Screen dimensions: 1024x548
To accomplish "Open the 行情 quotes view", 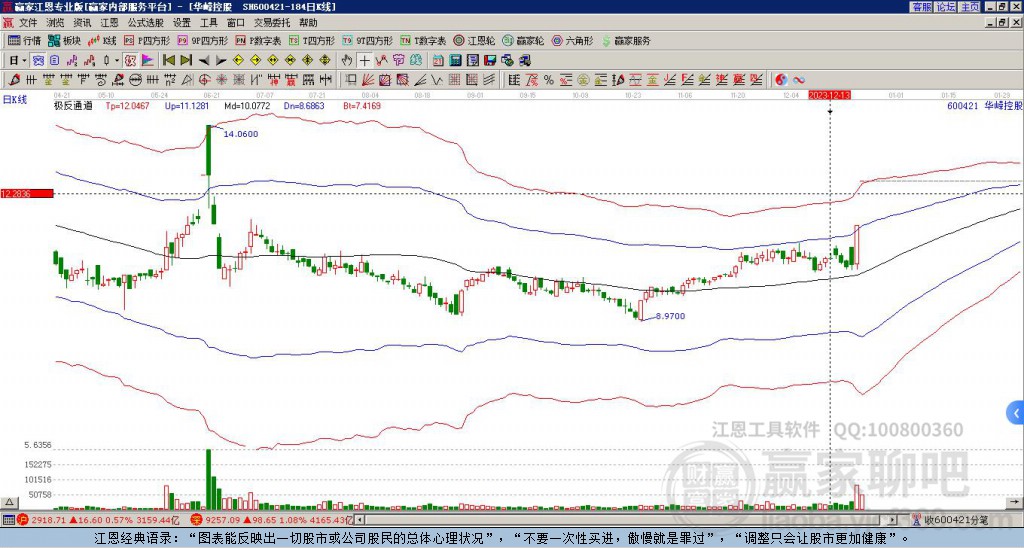I will click(x=24, y=40).
